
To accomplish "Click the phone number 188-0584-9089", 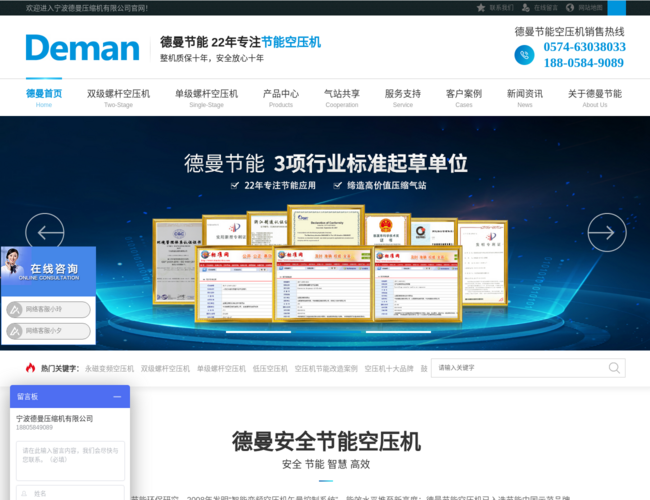I will click(584, 63).
